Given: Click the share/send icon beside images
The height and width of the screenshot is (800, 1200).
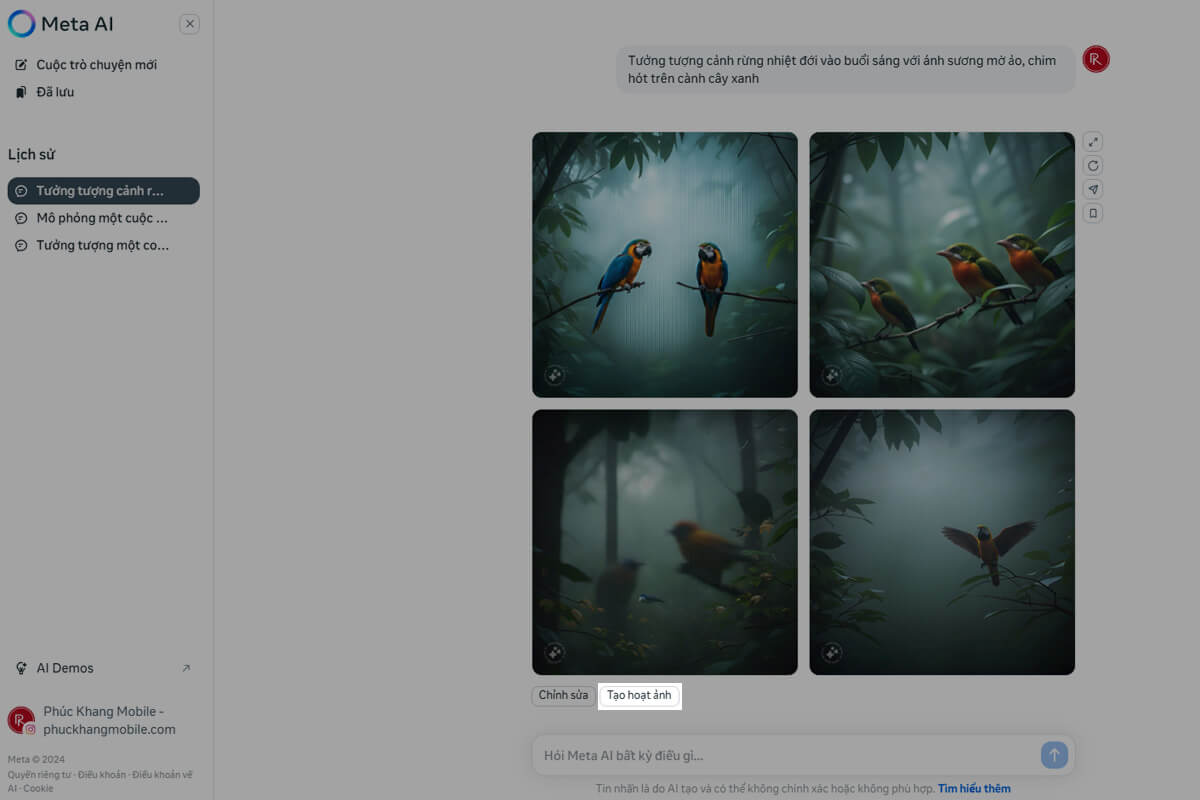Looking at the screenshot, I should (x=1093, y=190).
